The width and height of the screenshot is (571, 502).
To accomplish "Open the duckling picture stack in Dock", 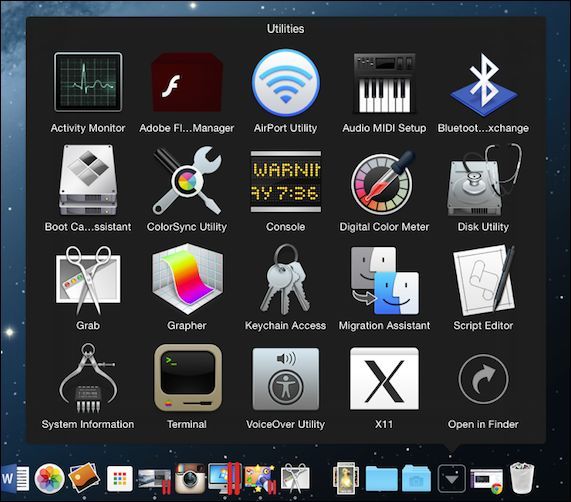I will (346, 478).
